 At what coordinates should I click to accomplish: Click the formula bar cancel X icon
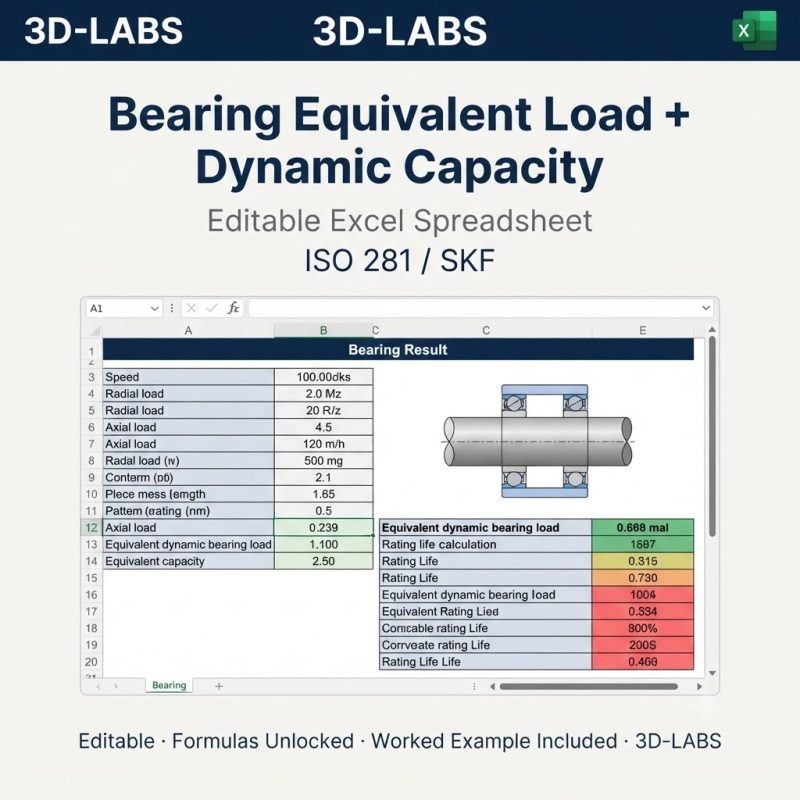(191, 308)
